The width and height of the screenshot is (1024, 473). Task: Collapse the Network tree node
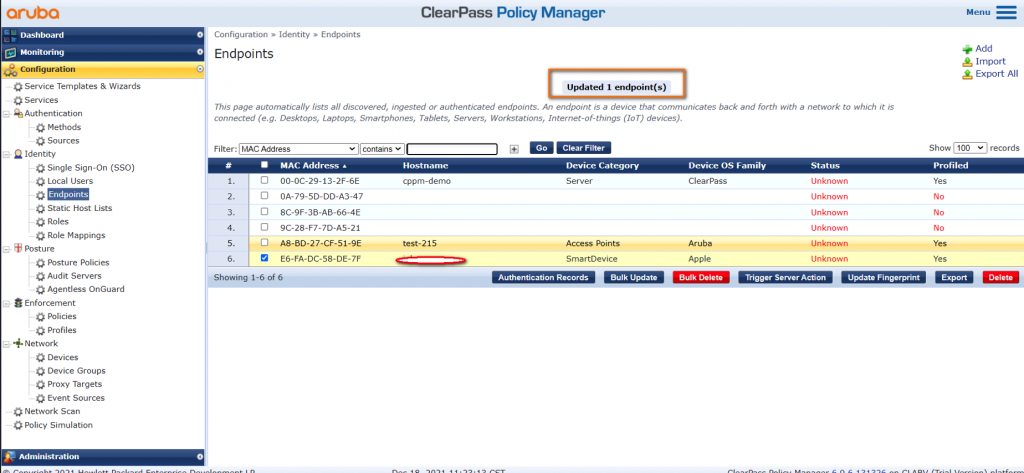point(6,344)
